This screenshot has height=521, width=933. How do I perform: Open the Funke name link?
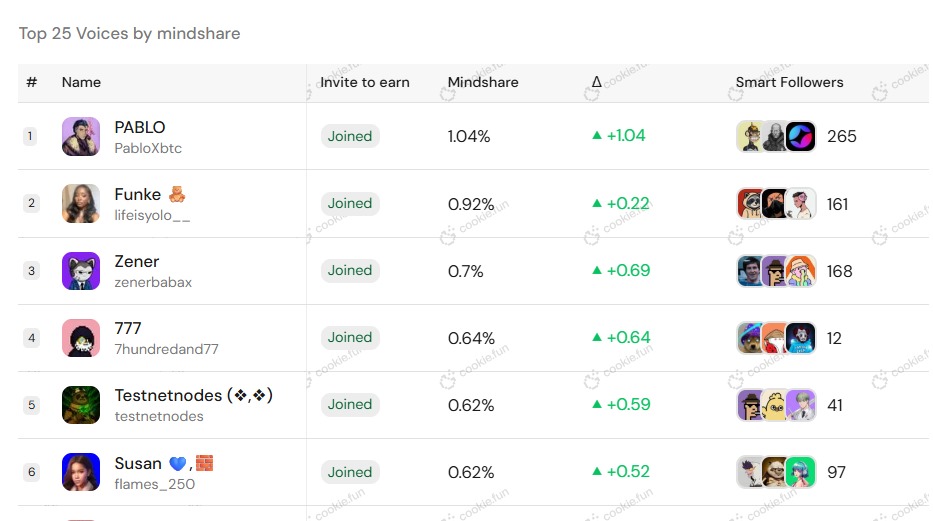pyautogui.click(x=137, y=194)
